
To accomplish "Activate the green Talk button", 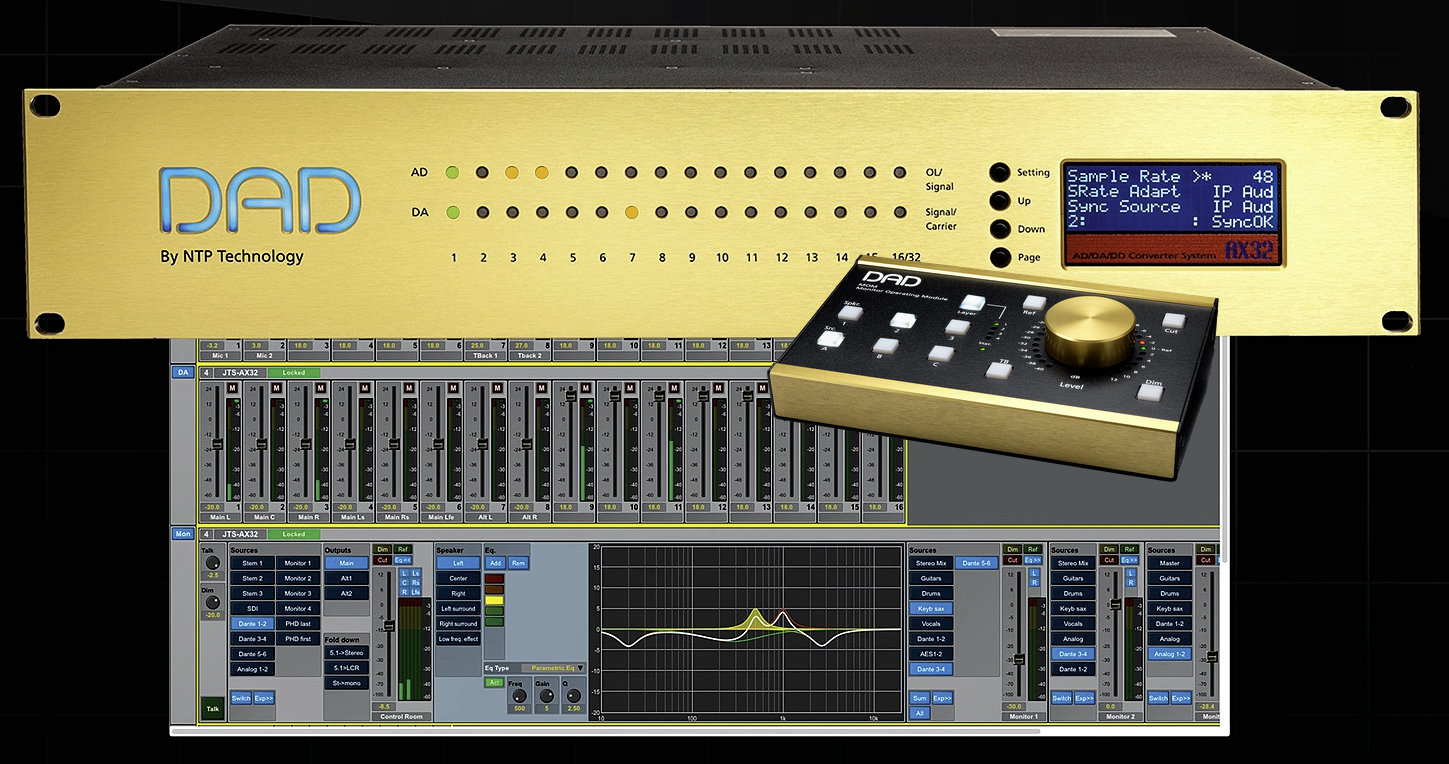I will (212, 708).
